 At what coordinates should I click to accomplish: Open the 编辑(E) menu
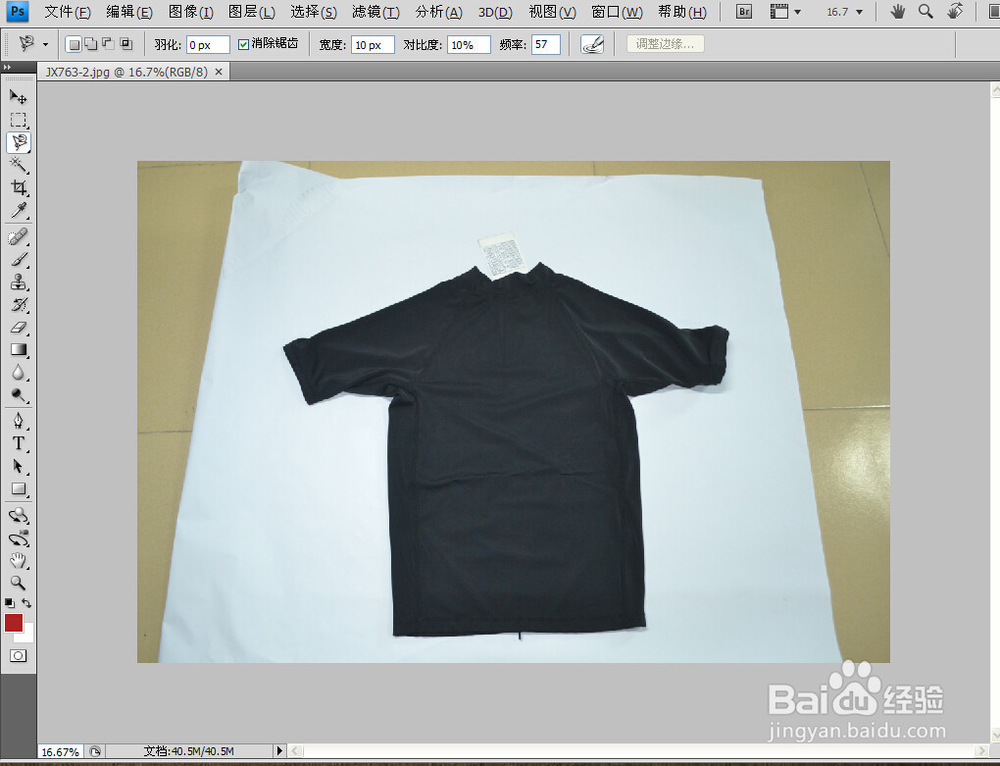click(x=129, y=12)
